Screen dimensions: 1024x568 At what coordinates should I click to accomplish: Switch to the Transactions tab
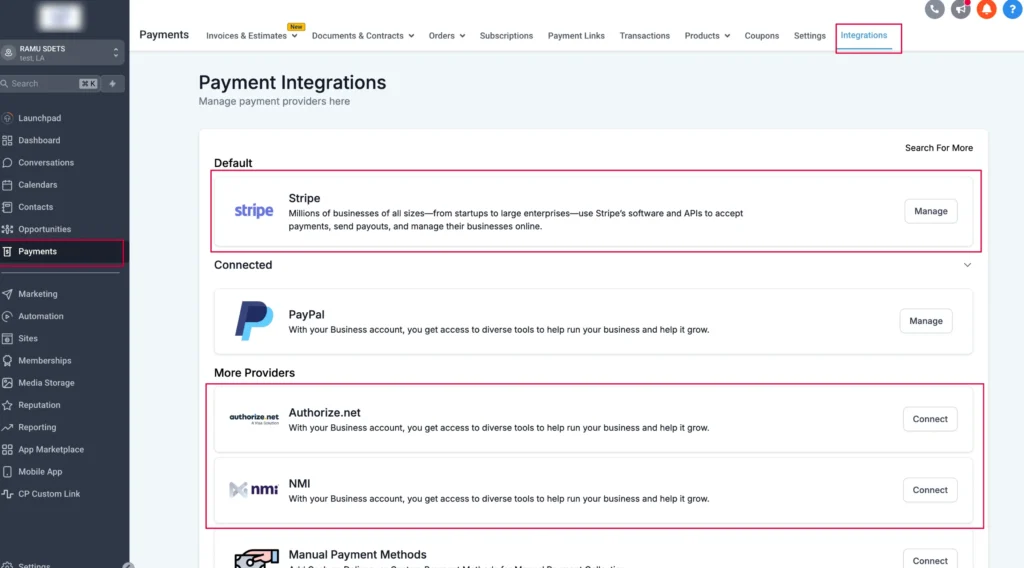645,36
